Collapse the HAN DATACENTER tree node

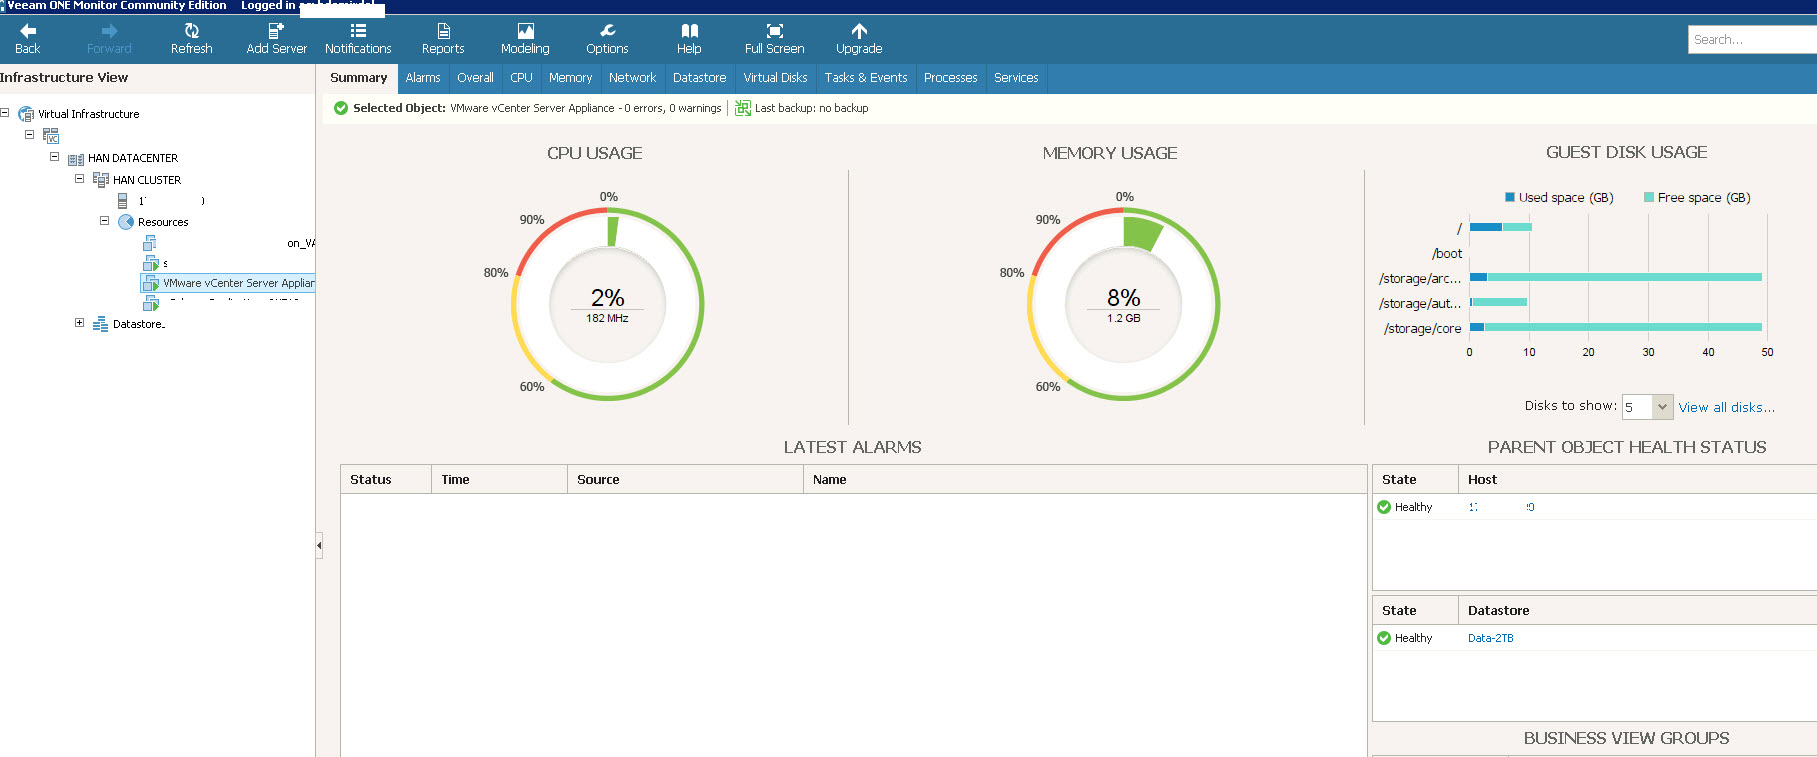pyautogui.click(x=55, y=157)
